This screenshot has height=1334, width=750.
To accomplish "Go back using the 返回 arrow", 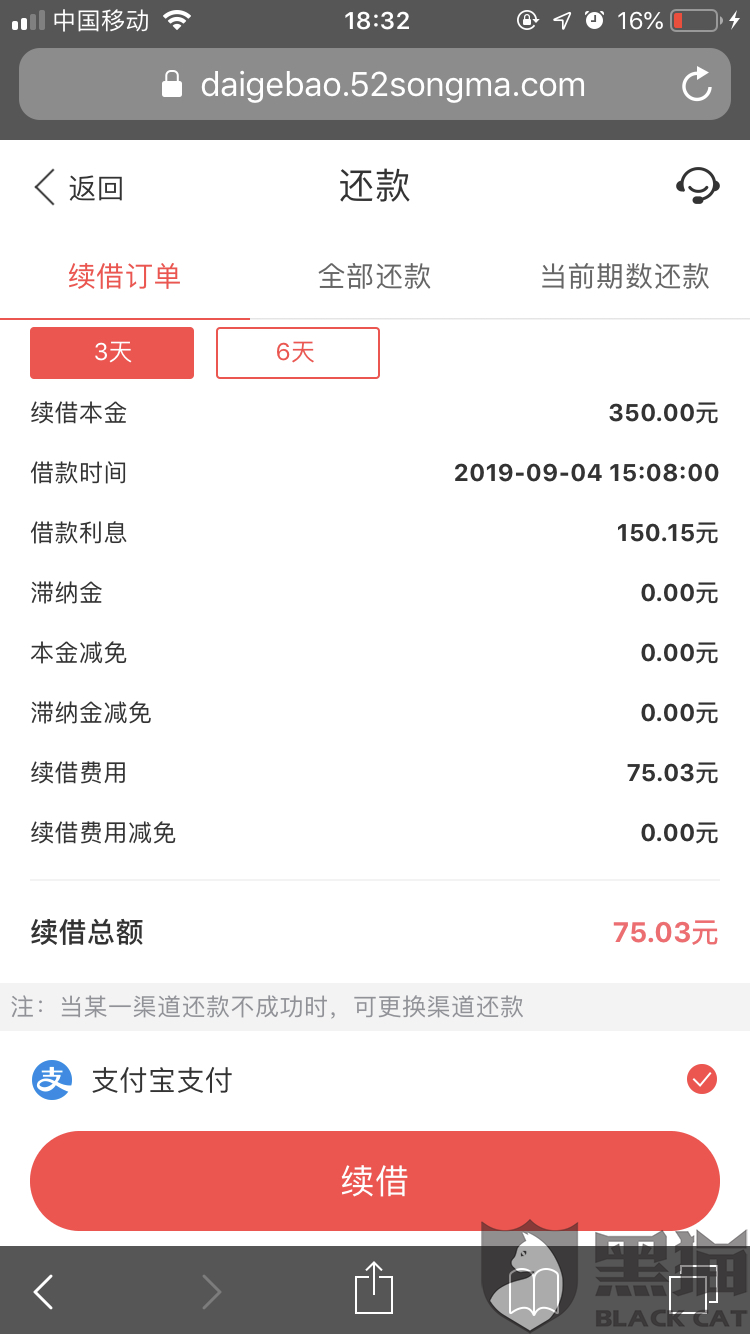I will pyautogui.click(x=78, y=188).
